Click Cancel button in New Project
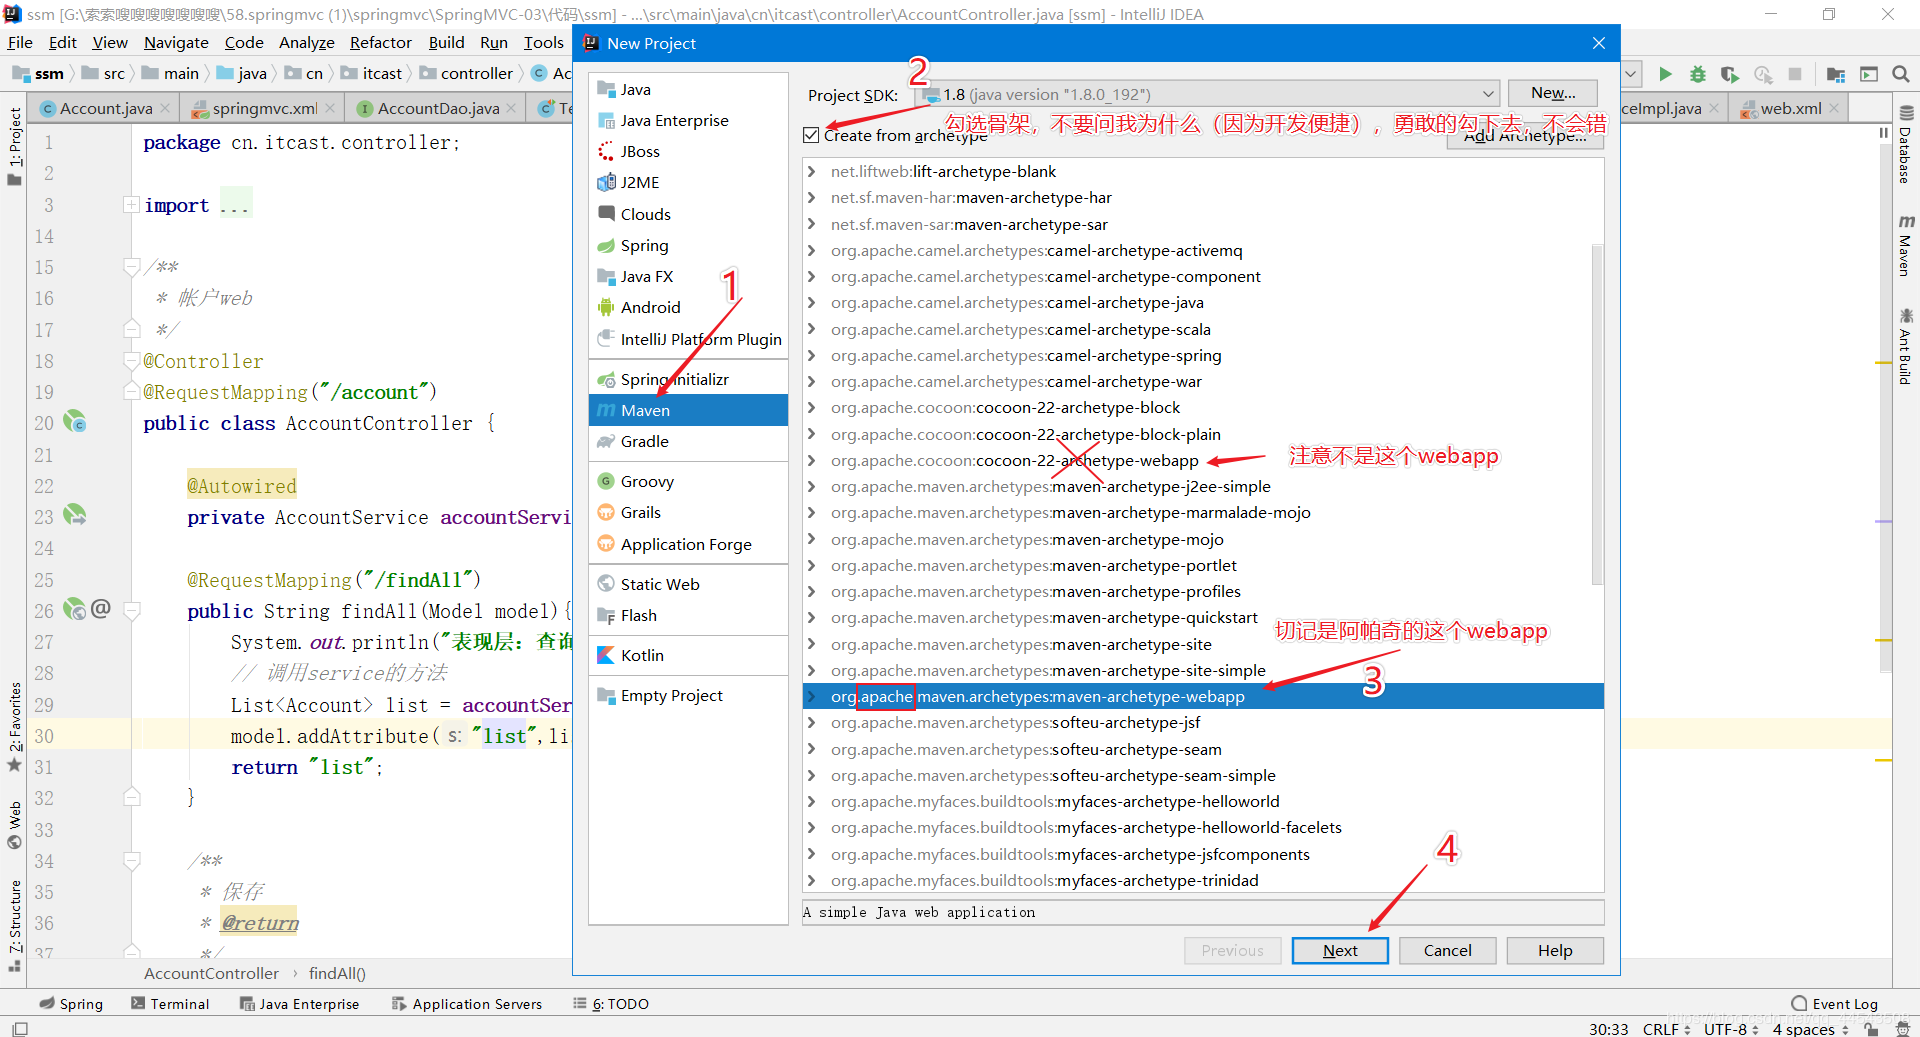Screen dimensions: 1920x1037 1447,950
